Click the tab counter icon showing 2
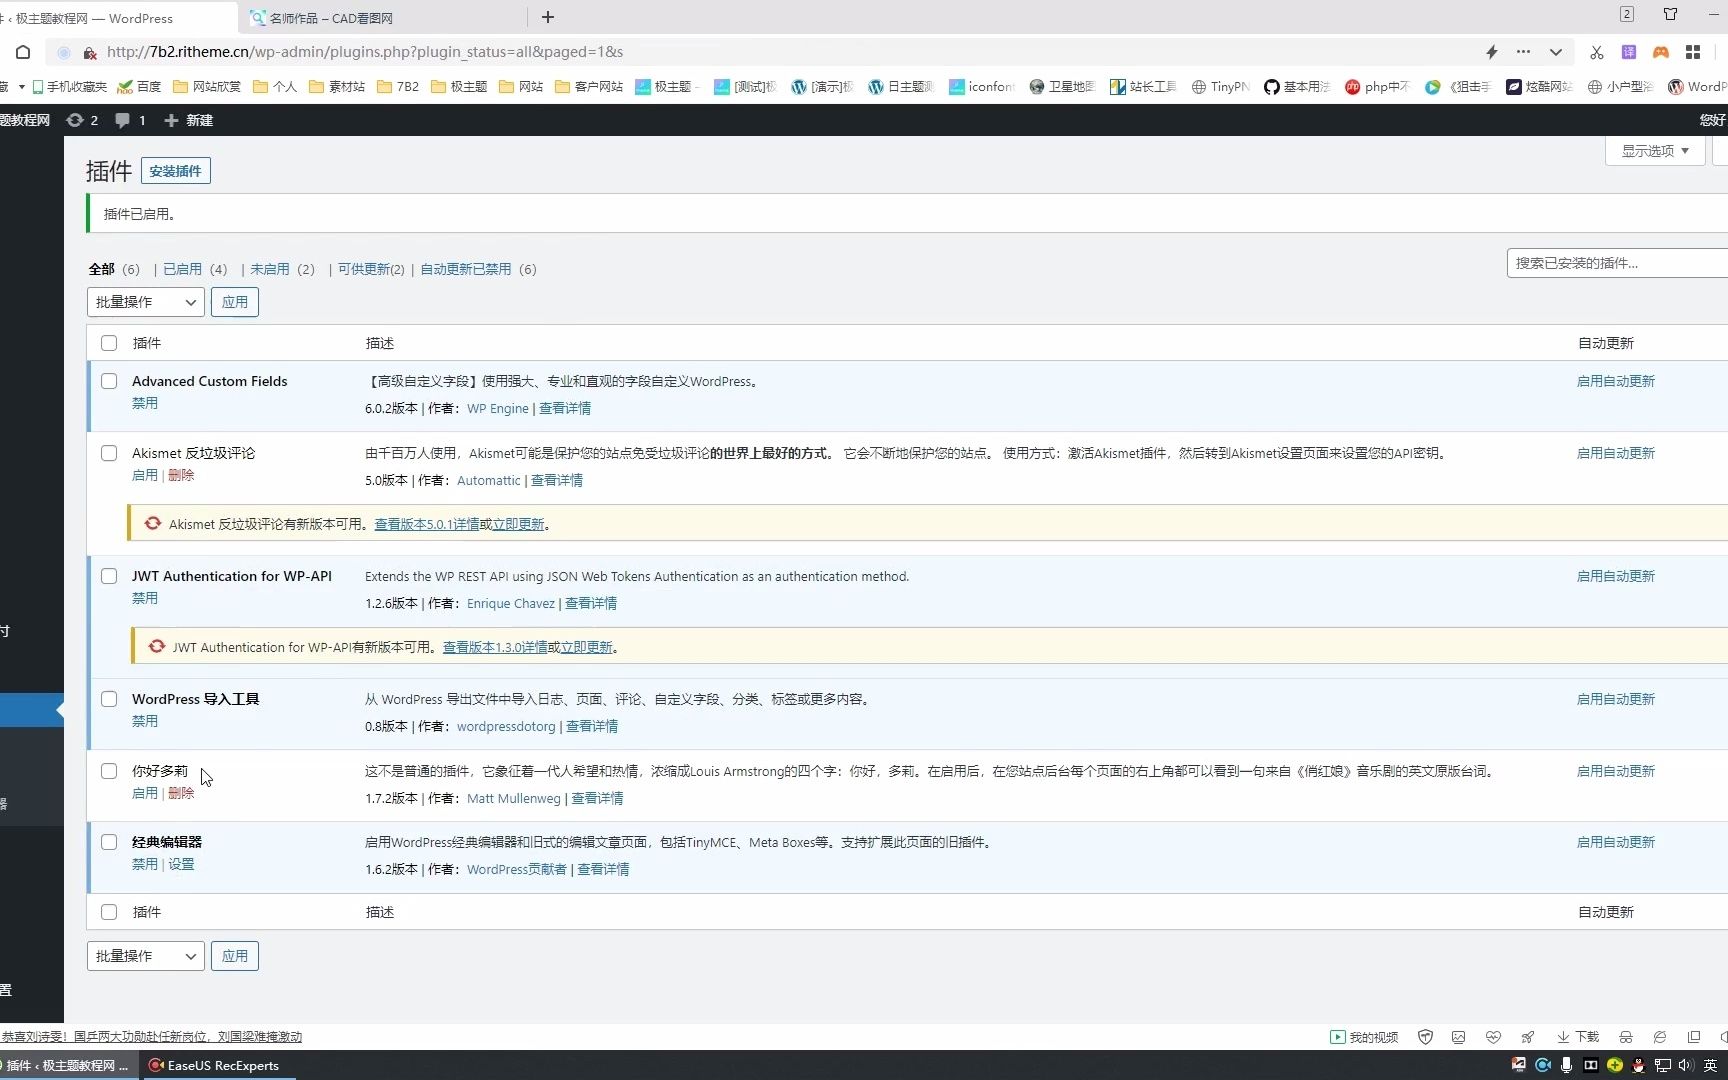This screenshot has height=1080, width=1728. tap(1627, 14)
